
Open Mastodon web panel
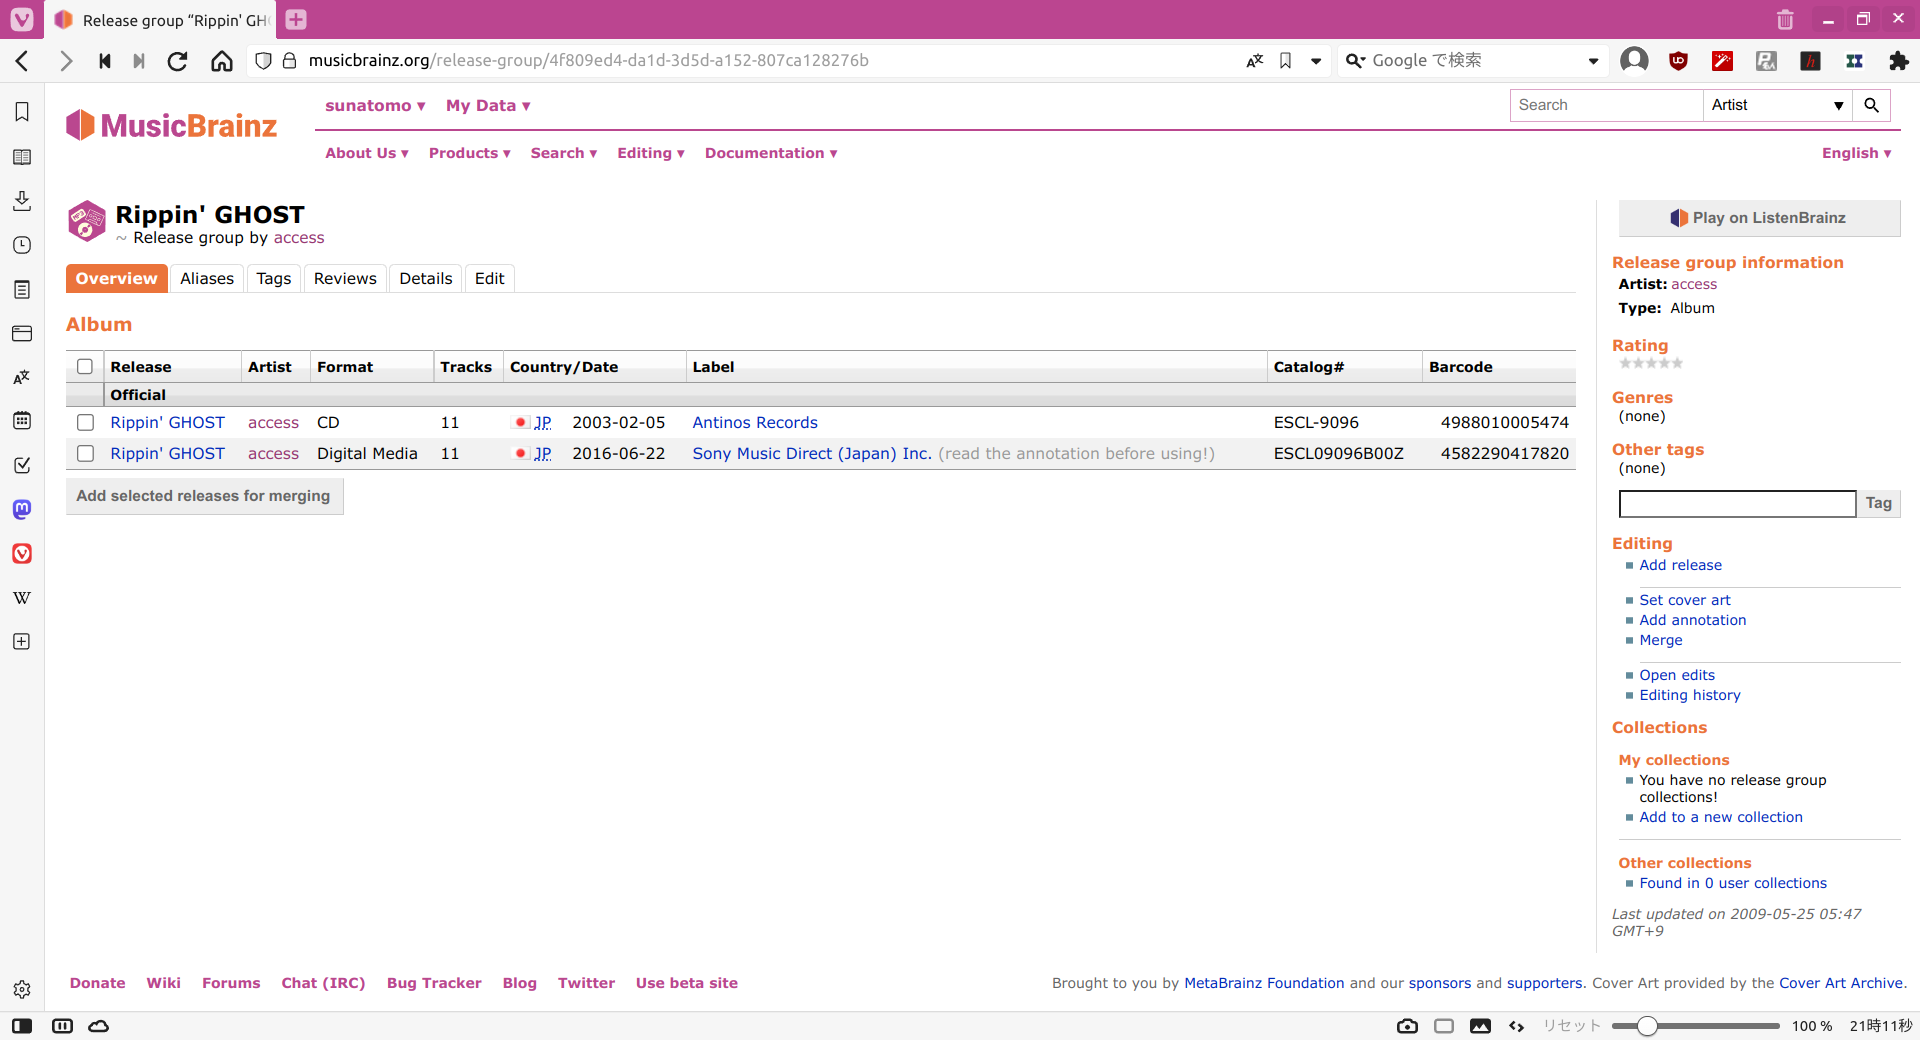click(22, 509)
